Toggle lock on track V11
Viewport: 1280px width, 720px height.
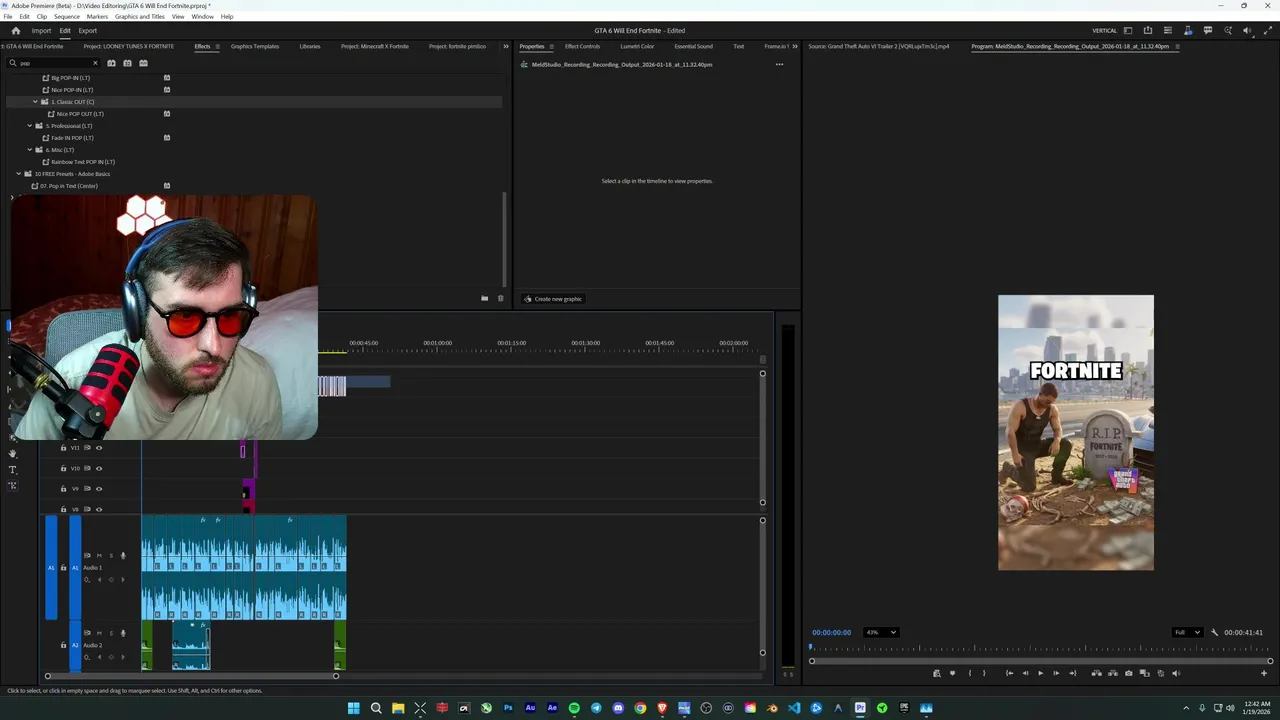pos(63,448)
